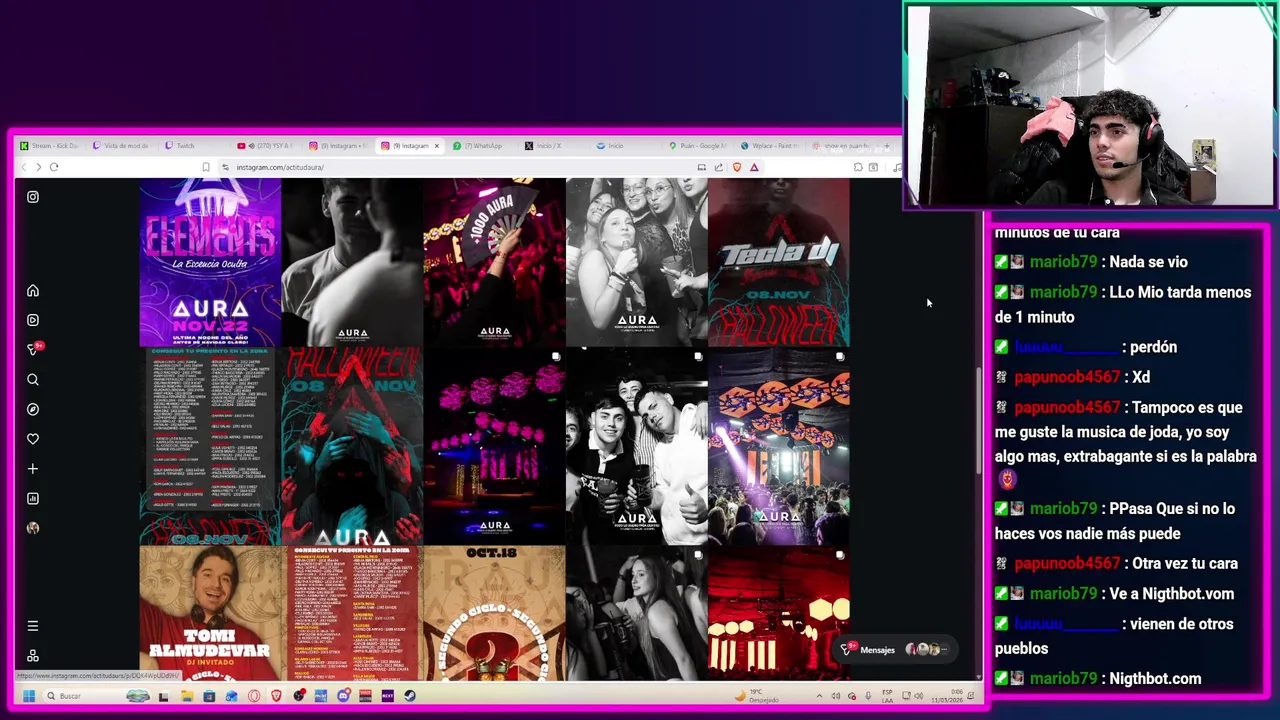The width and height of the screenshot is (1280, 720).
Task: Switch to the WhatsApp tab
Action: [x=480, y=146]
